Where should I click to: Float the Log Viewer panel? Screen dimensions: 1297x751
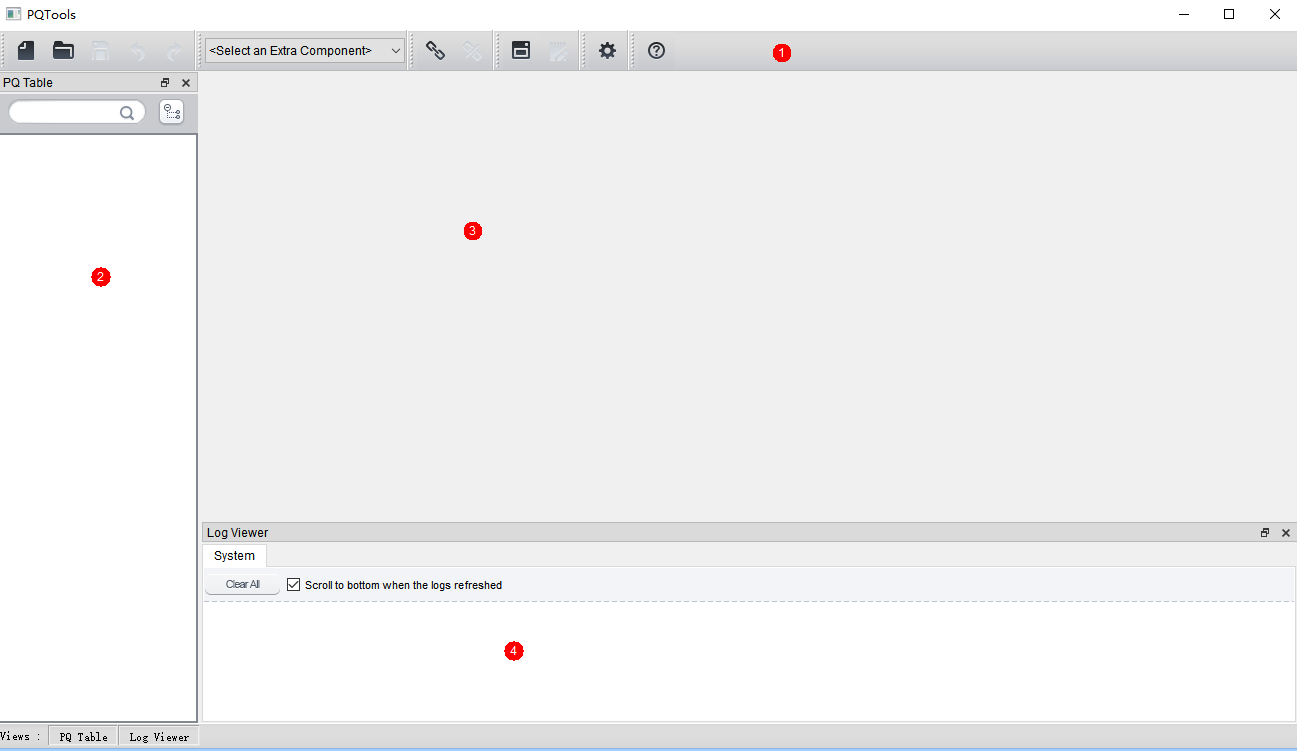point(1265,533)
